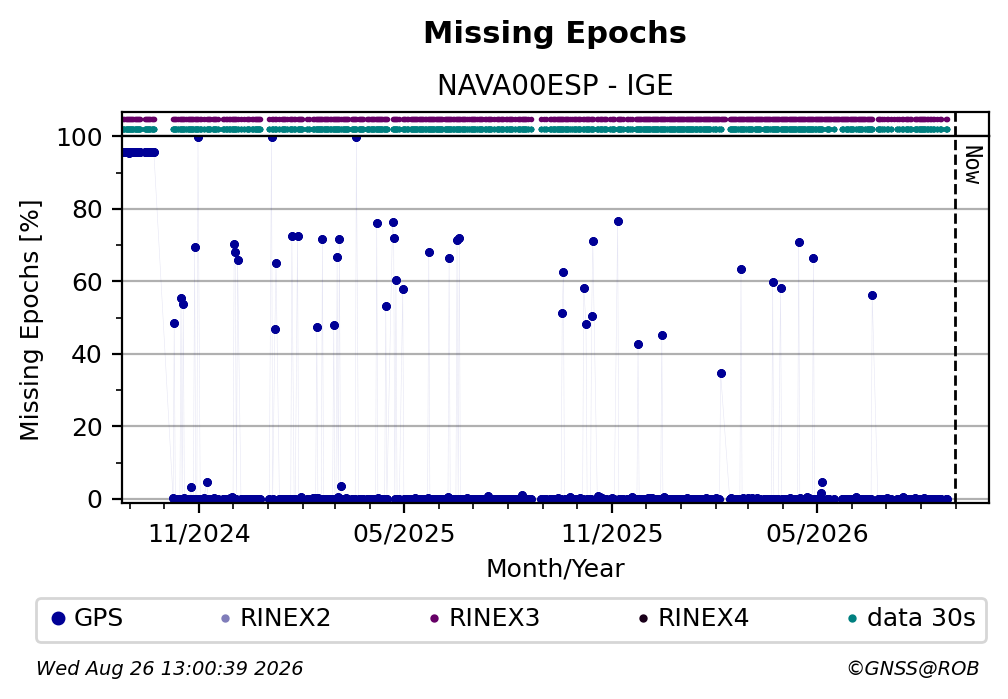Click the 11/2024 x-axis tick label
The width and height of the screenshot is (1008, 699).
[199, 534]
